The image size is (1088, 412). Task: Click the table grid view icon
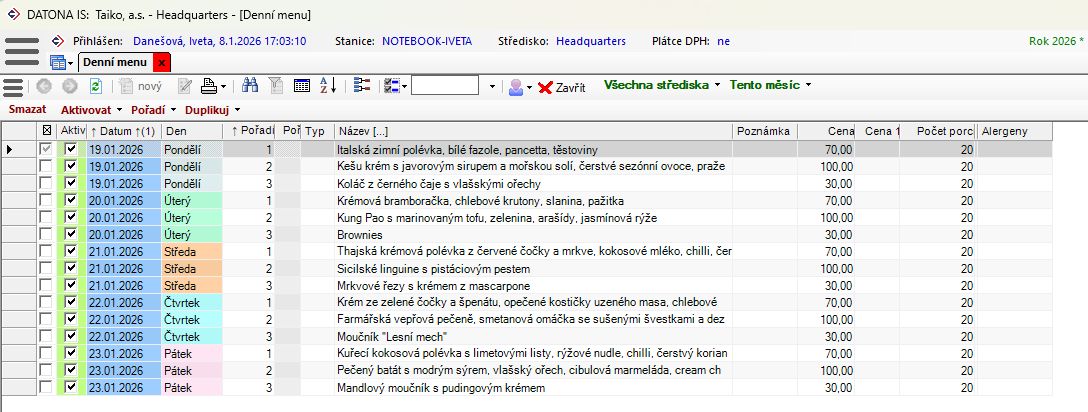tap(301, 87)
